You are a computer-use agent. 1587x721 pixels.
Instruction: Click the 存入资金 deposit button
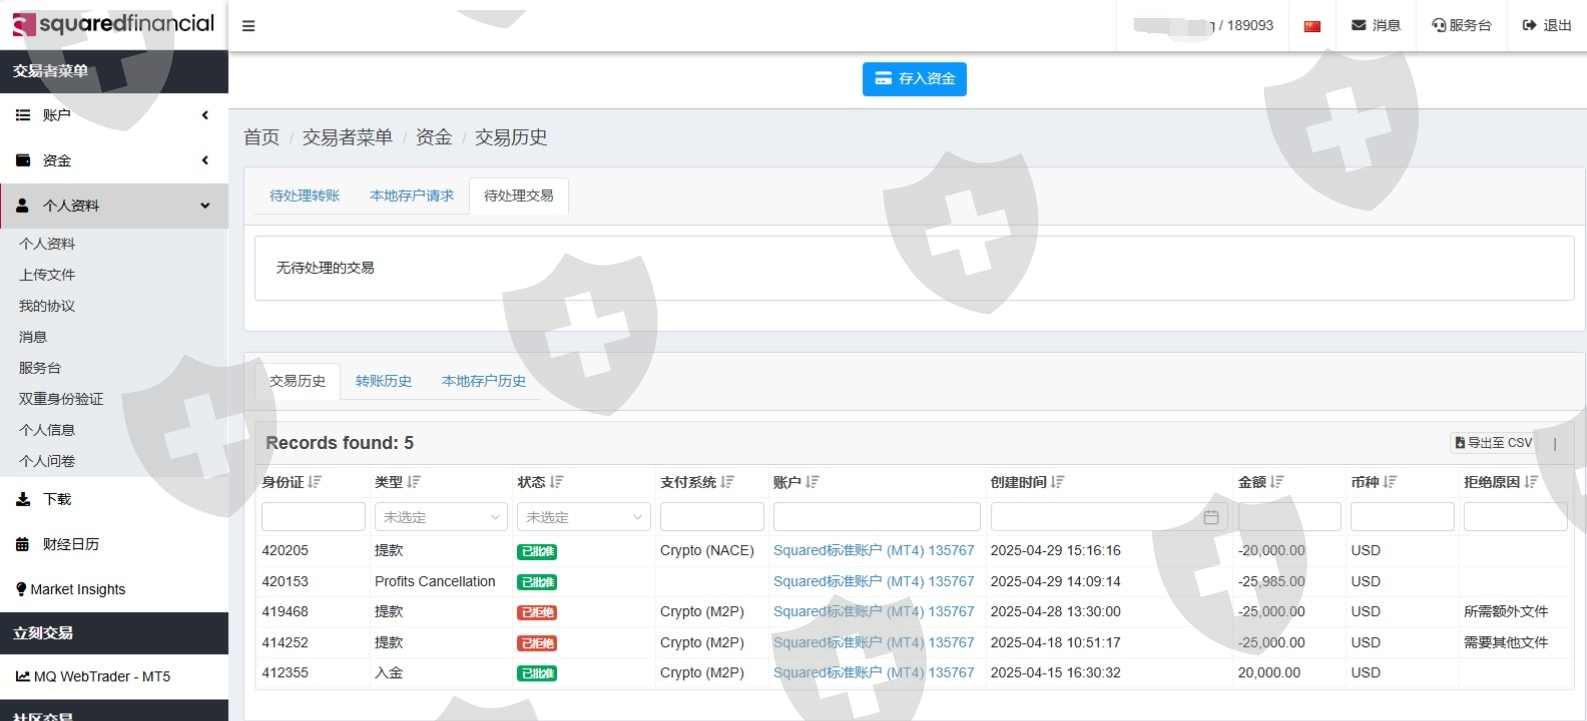coord(914,79)
